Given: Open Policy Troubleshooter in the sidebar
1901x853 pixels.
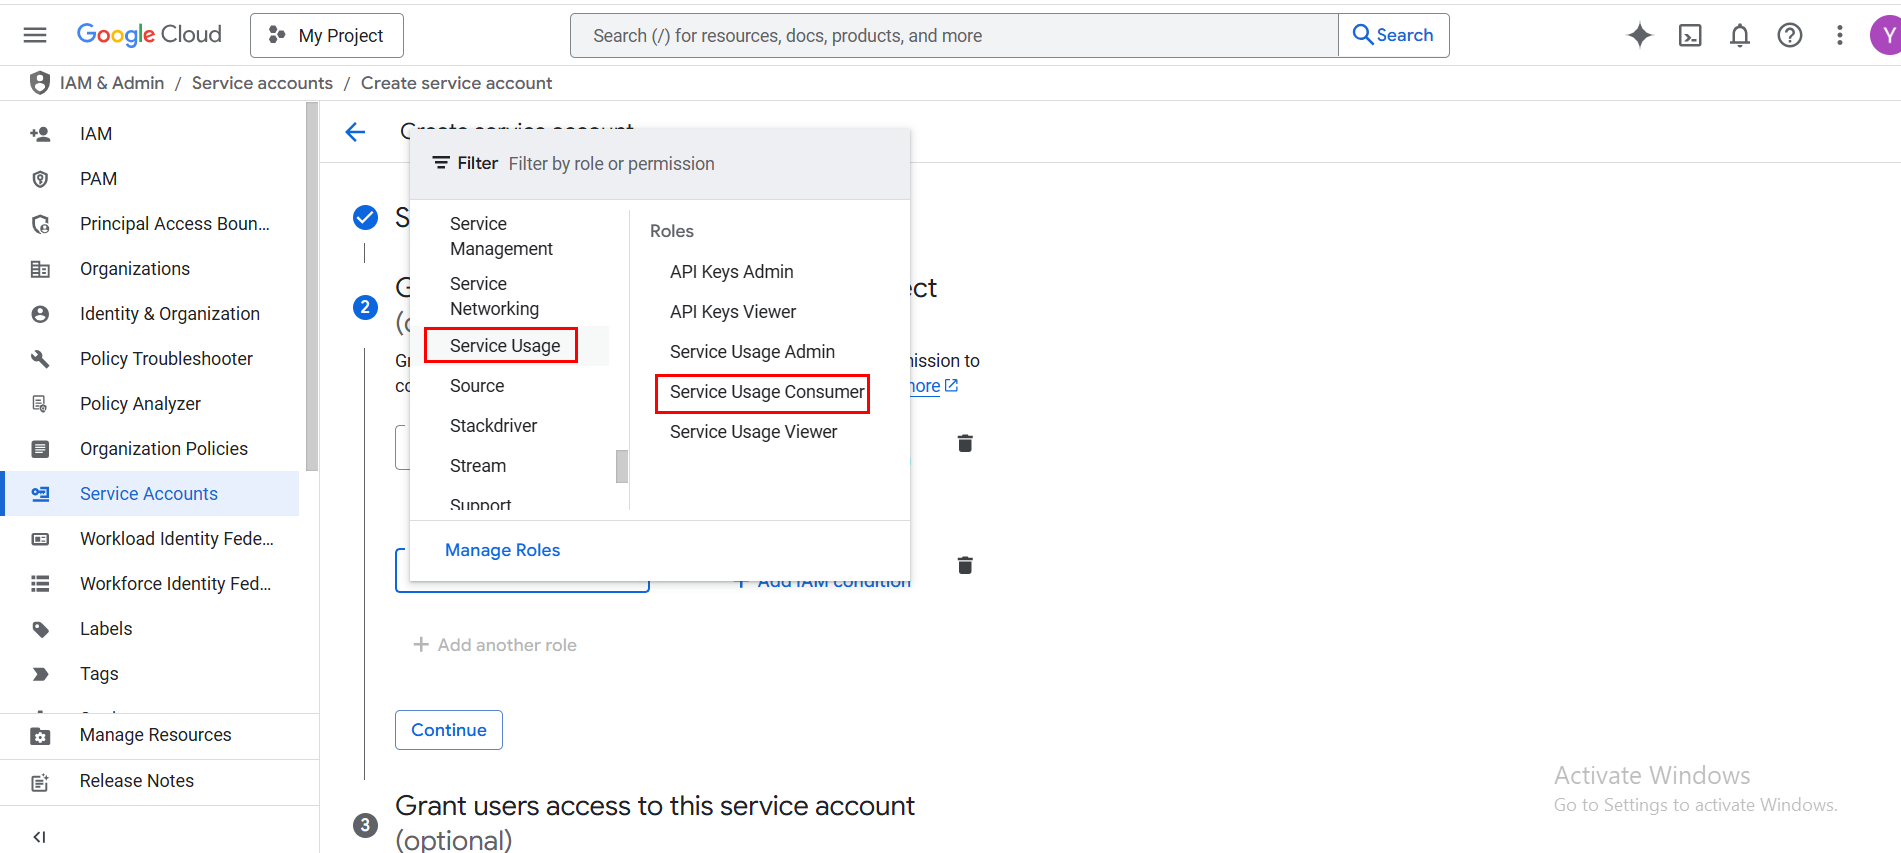Looking at the screenshot, I should (x=166, y=359).
